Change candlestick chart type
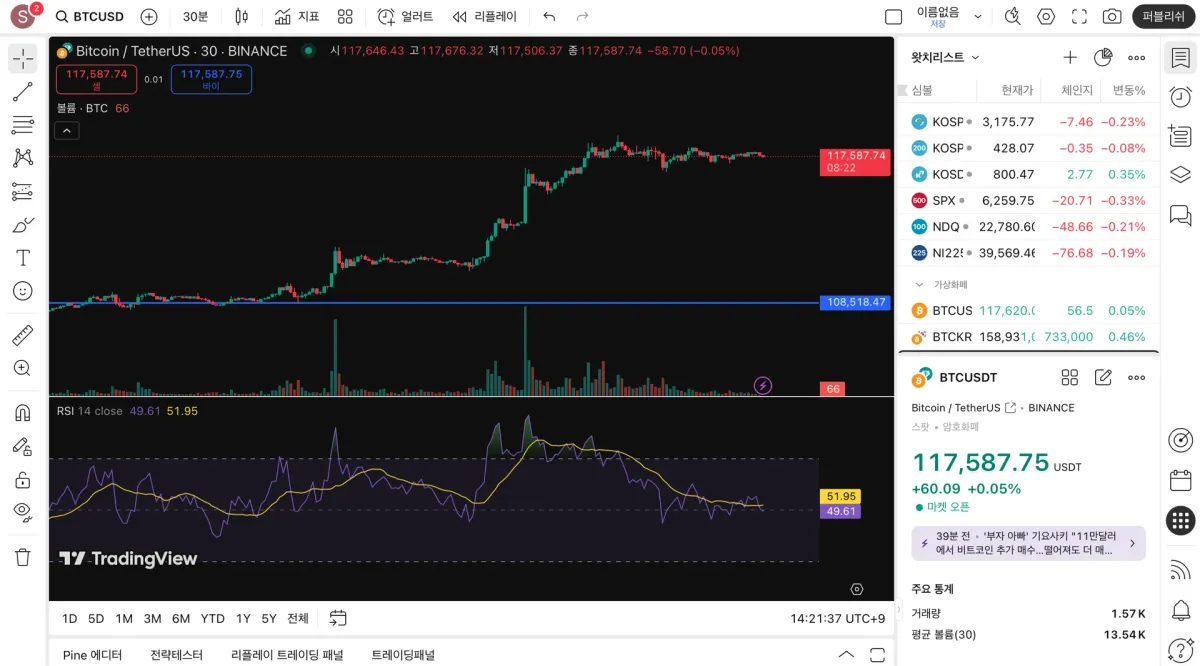This screenshot has width=1200, height=666. 241,17
